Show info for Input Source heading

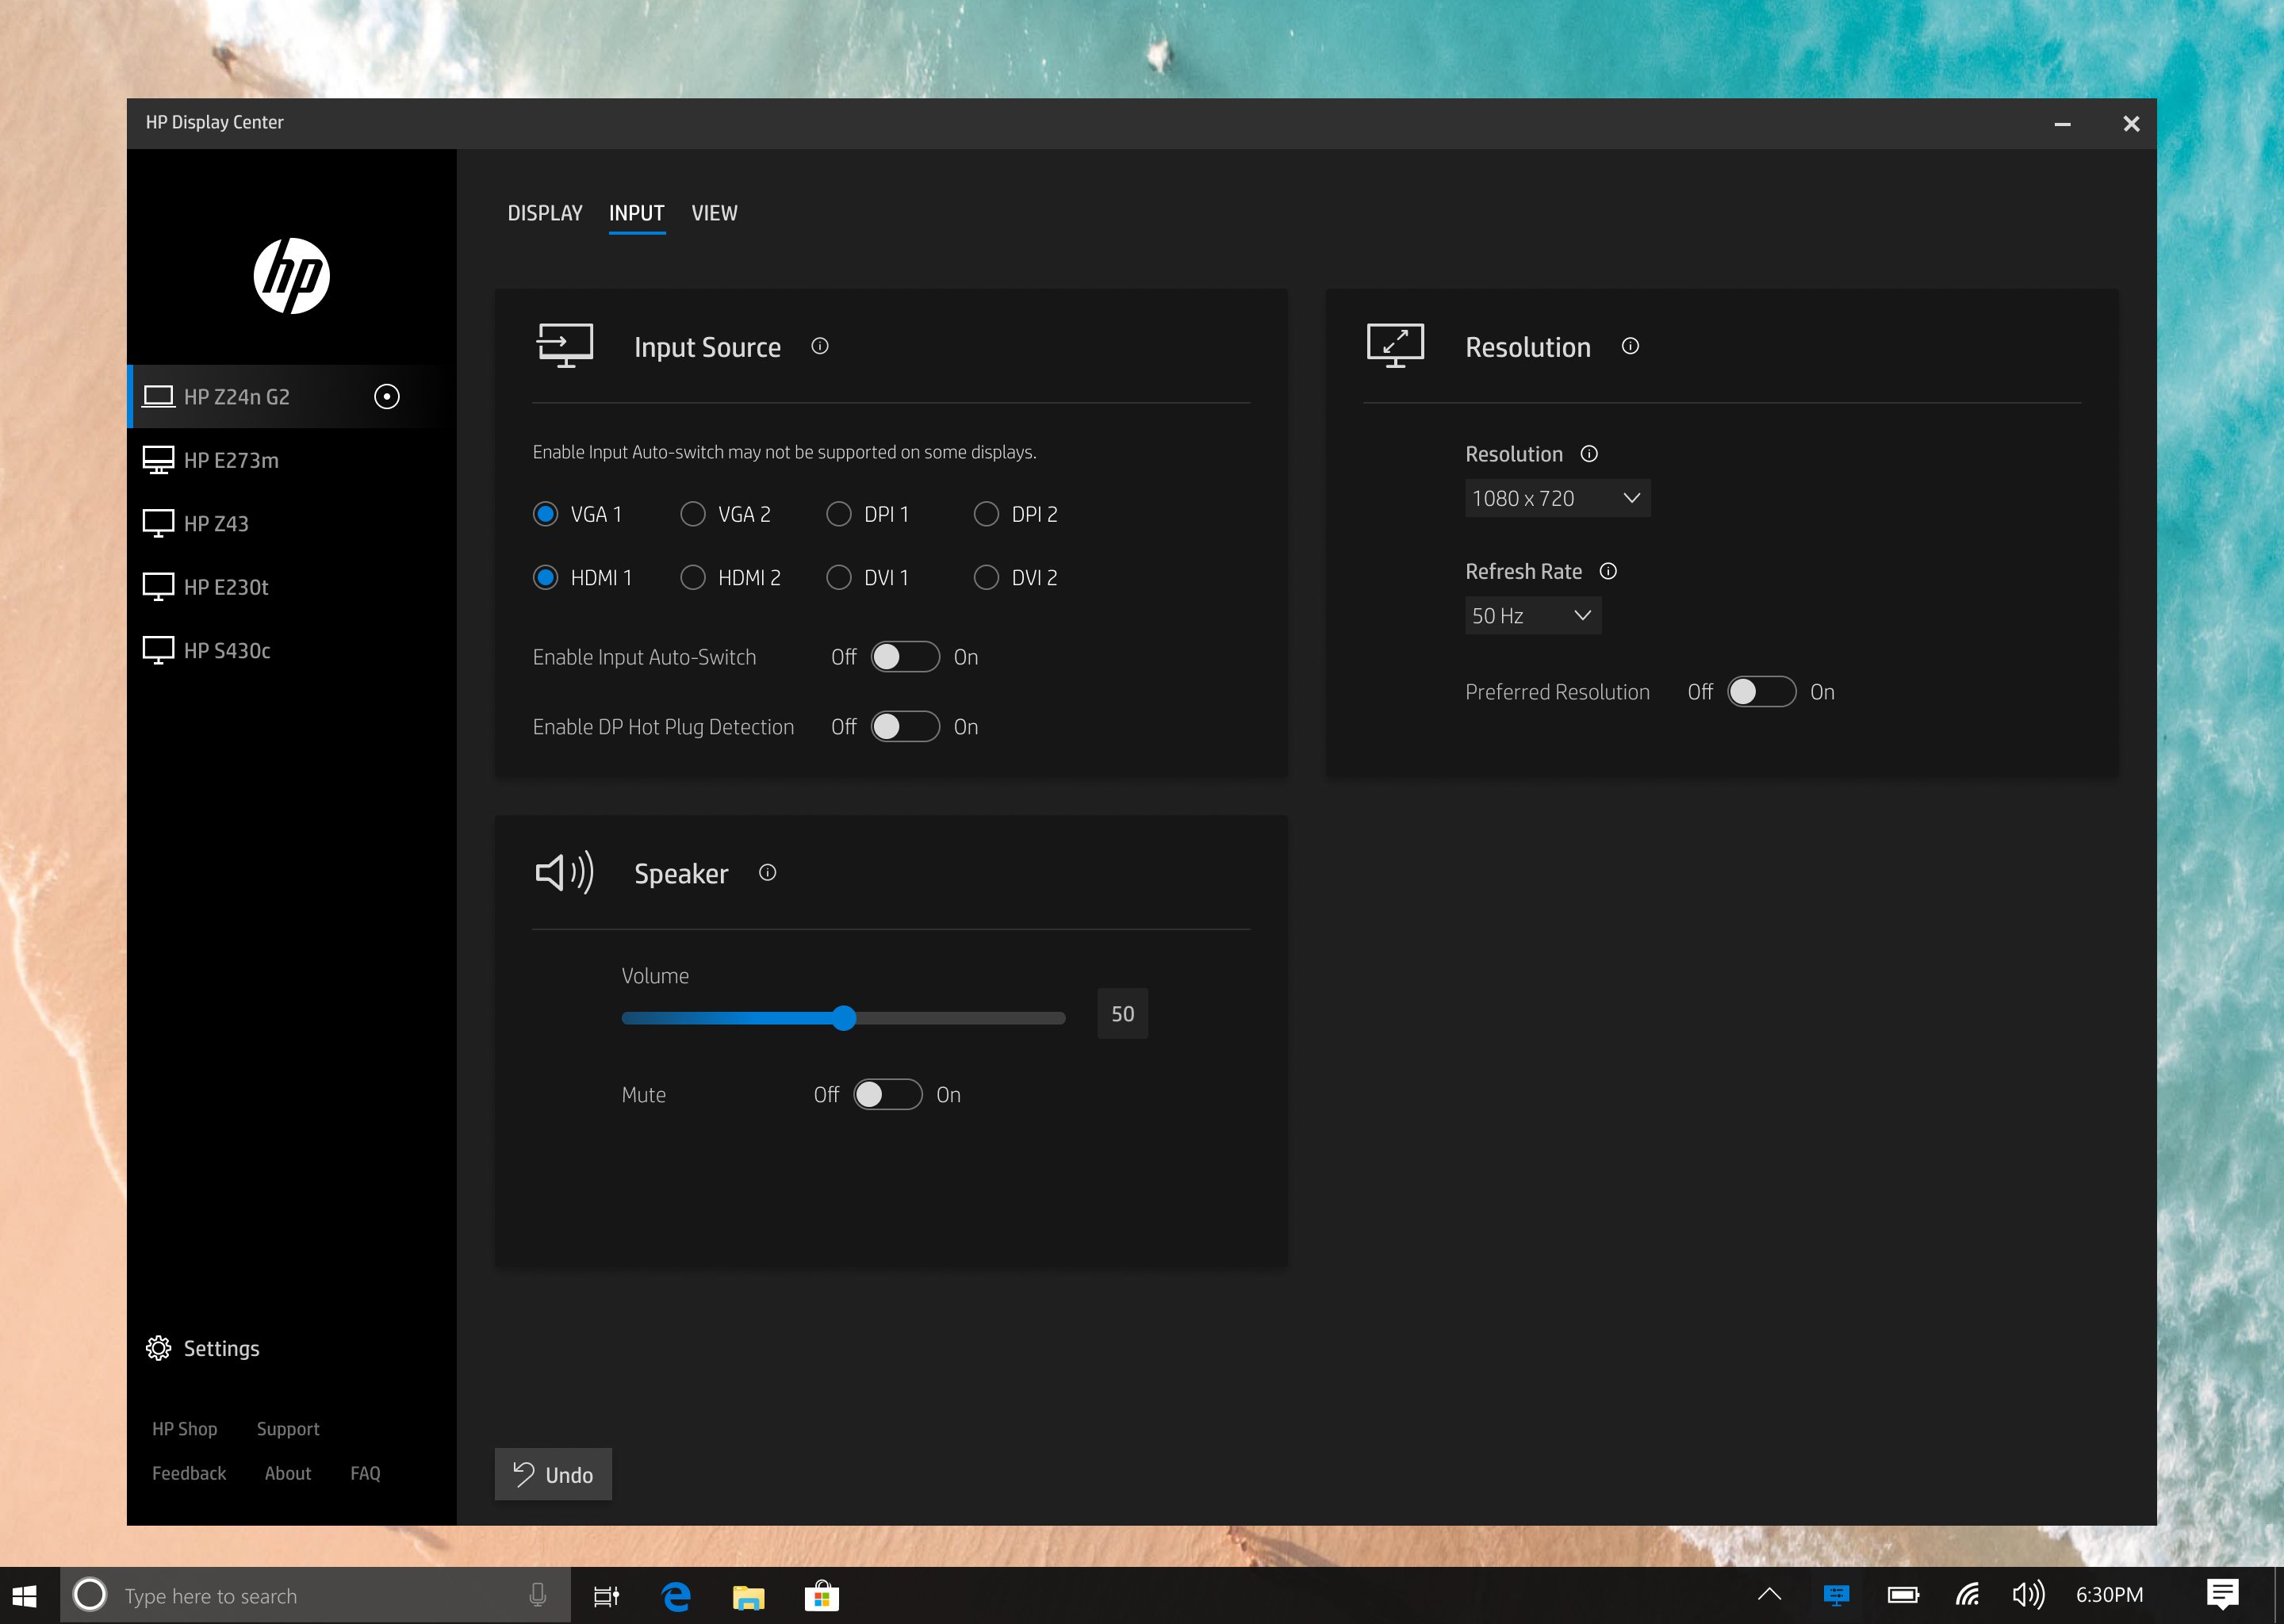(x=820, y=346)
